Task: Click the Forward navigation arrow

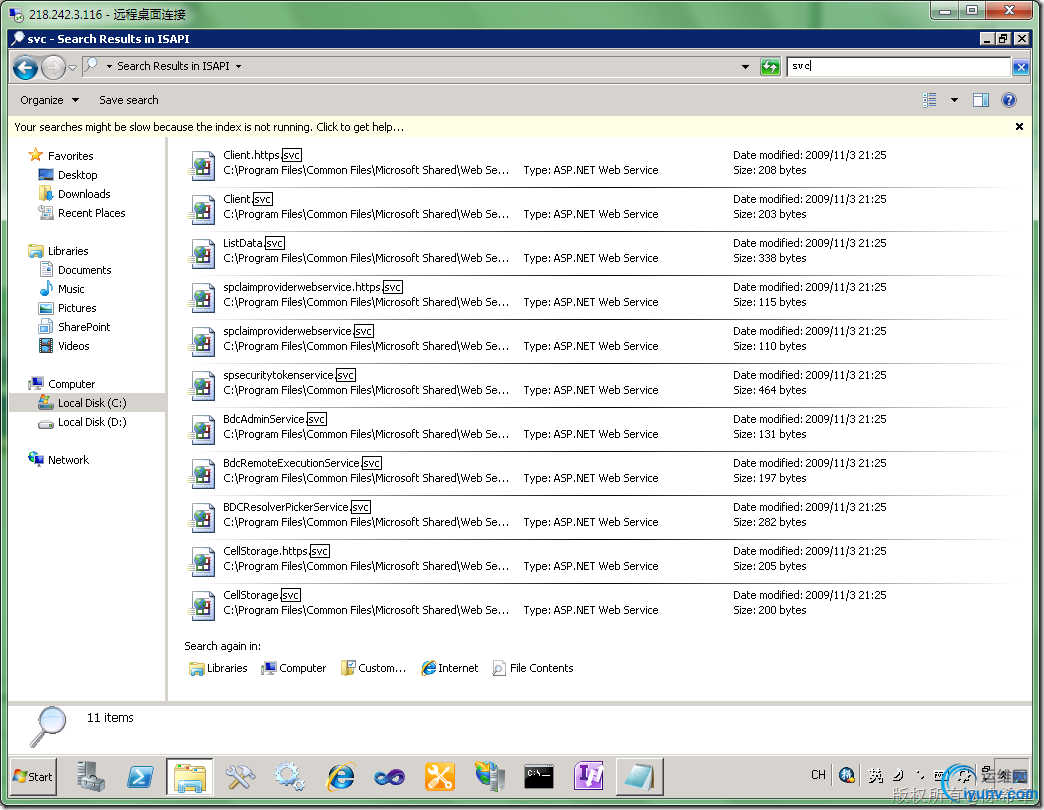Action: (53, 67)
